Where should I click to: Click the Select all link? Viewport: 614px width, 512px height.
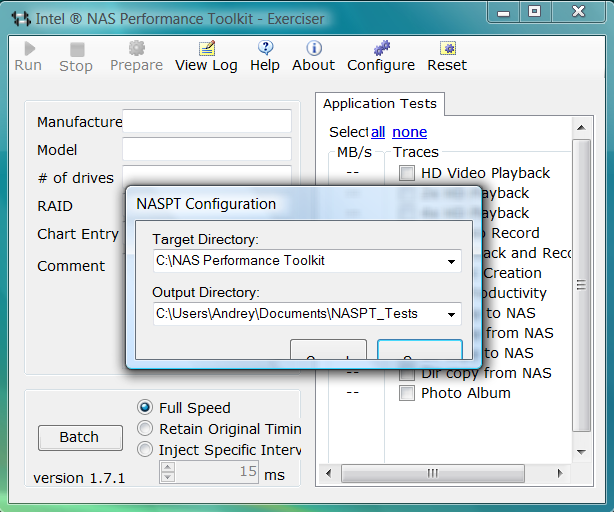pyautogui.click(x=378, y=132)
